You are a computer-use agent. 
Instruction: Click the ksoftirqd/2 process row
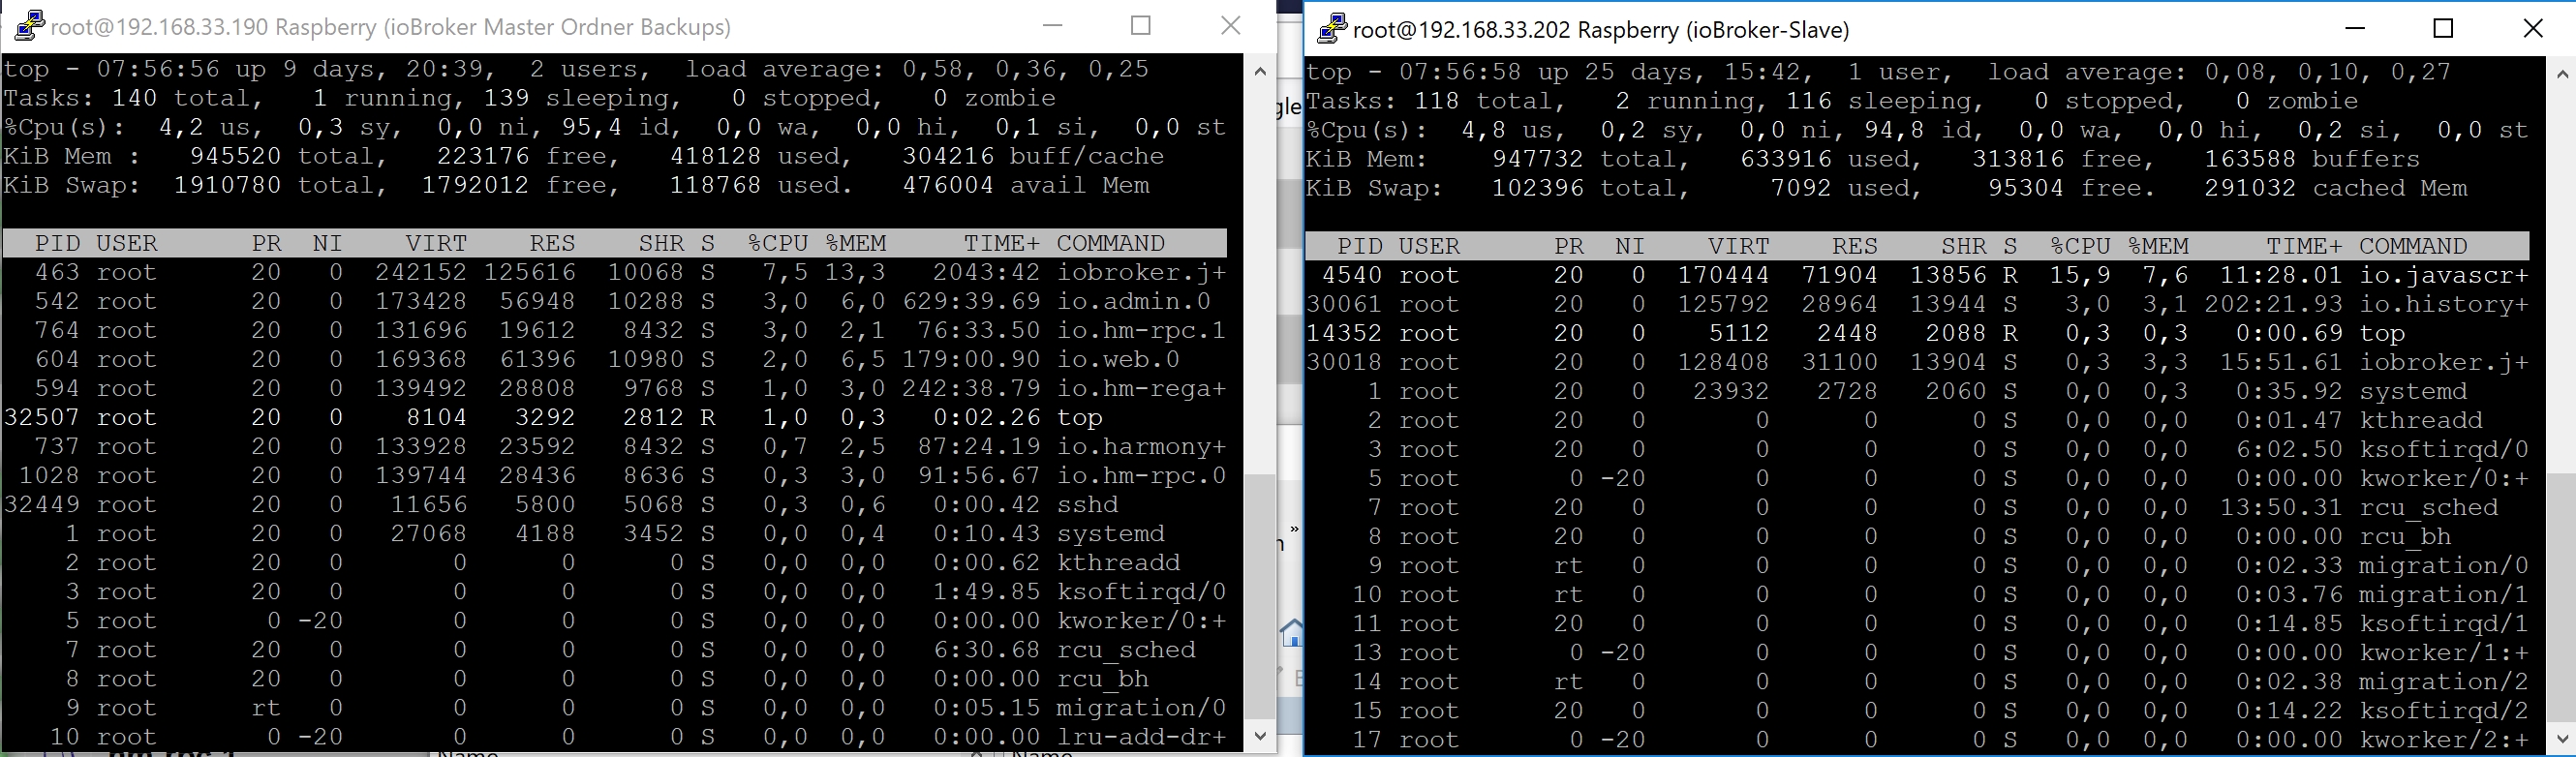click(x=1918, y=710)
